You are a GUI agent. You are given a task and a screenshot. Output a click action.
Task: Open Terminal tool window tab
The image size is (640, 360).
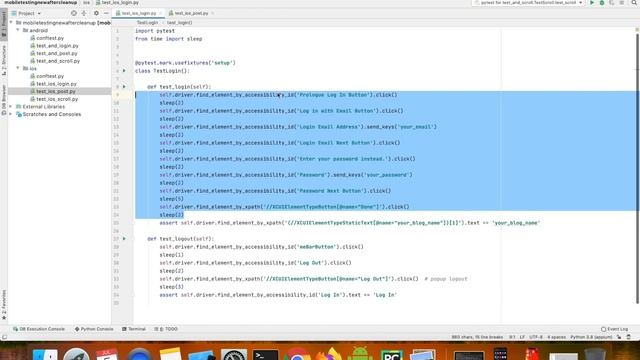coord(134,329)
